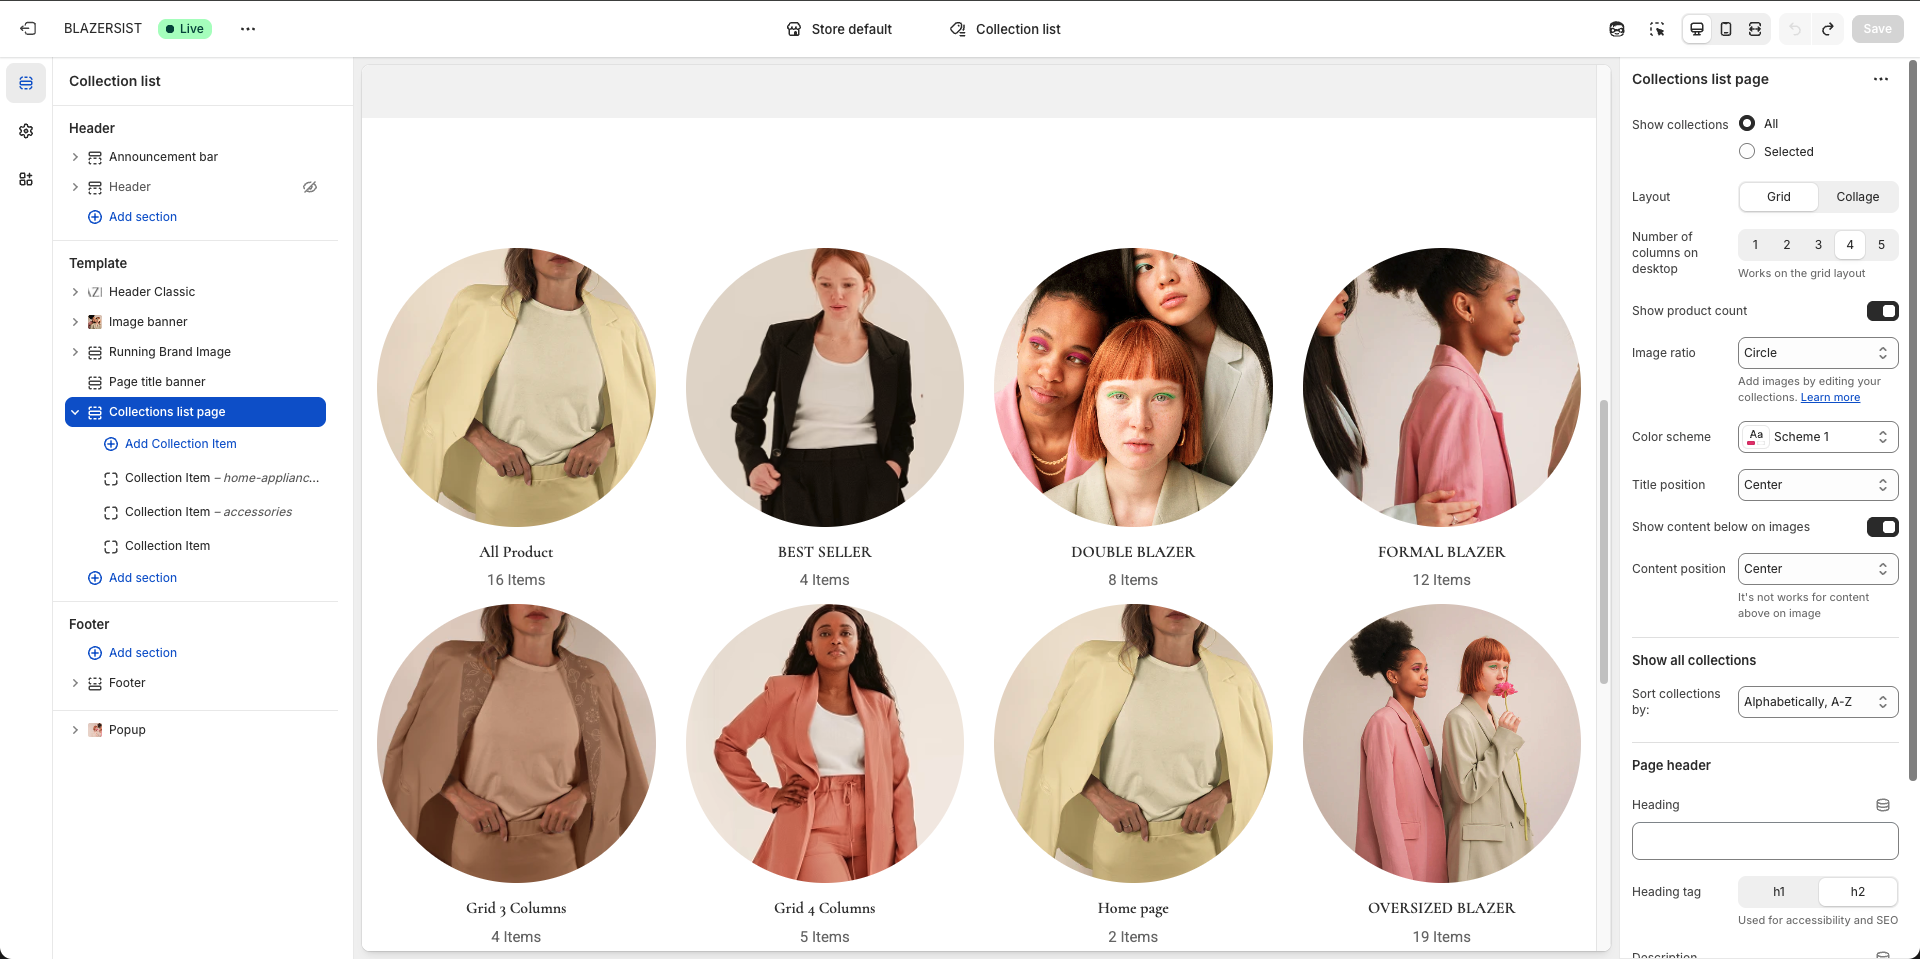The width and height of the screenshot is (1920, 959).
Task: Activate the inspector selection icon
Action: [1657, 29]
